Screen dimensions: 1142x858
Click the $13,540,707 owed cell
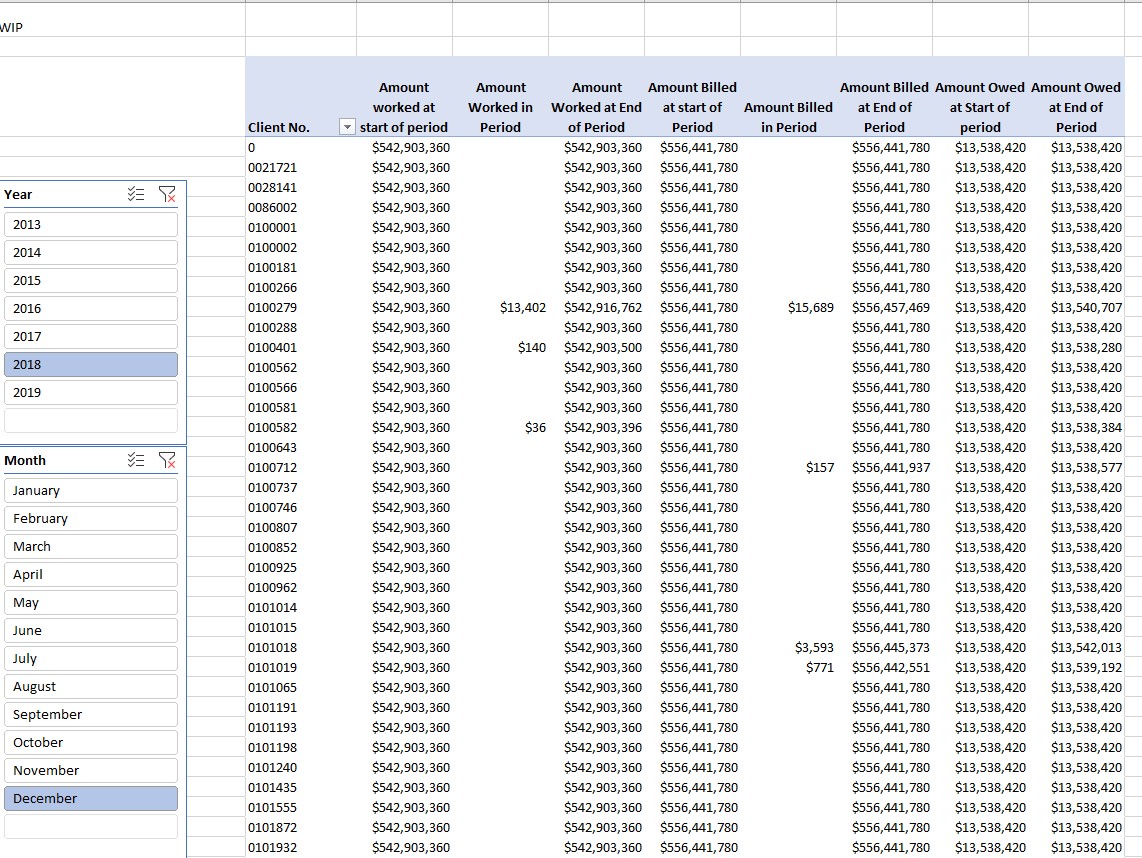tap(1076, 307)
